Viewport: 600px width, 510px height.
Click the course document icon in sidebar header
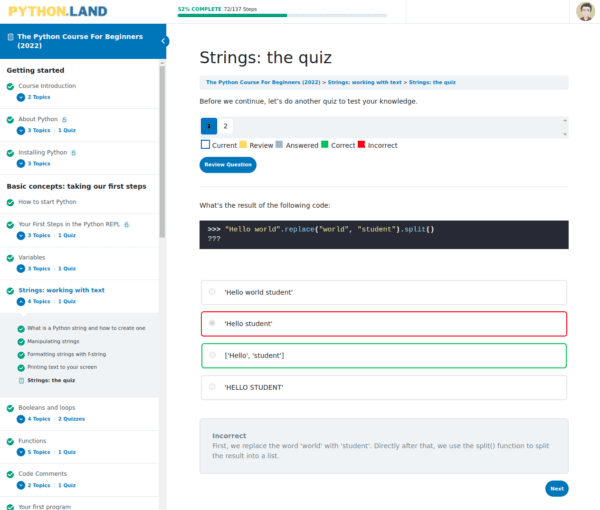[11, 37]
